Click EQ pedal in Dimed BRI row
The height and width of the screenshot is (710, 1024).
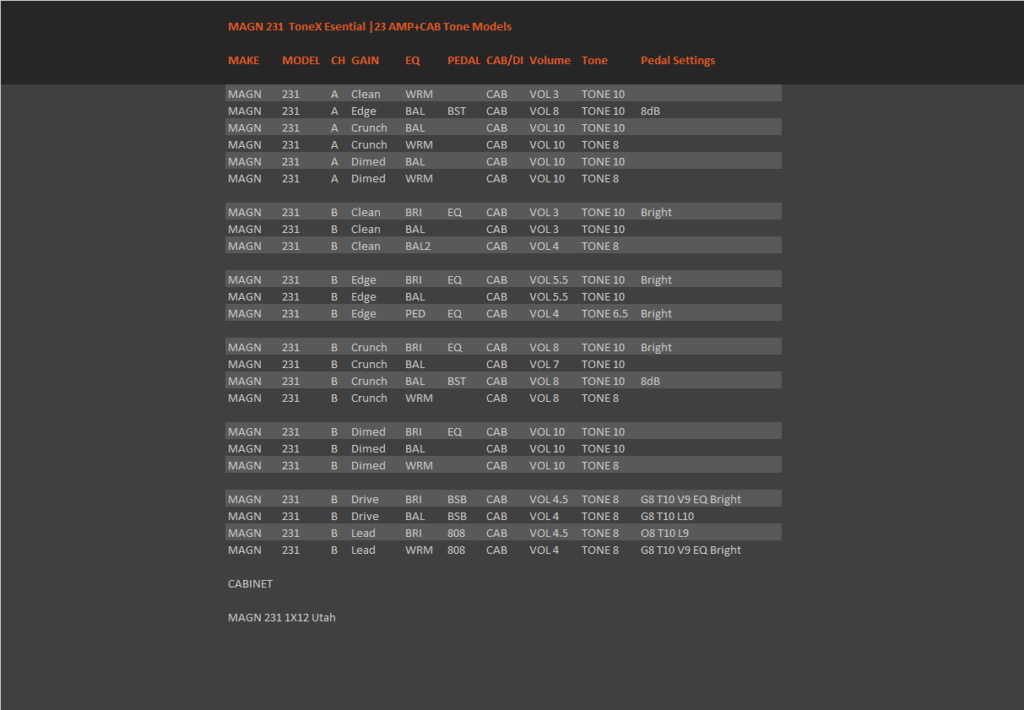click(x=455, y=432)
